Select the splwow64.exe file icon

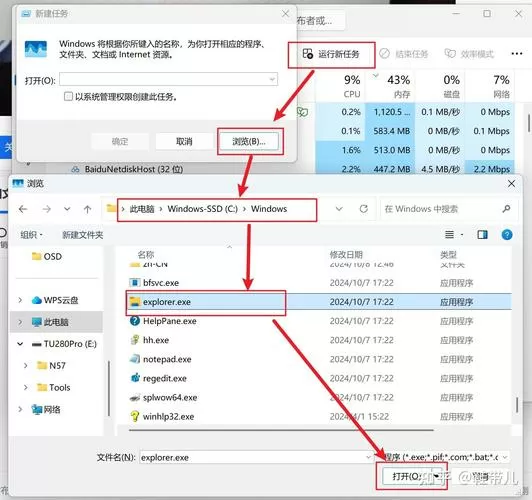click(135, 397)
